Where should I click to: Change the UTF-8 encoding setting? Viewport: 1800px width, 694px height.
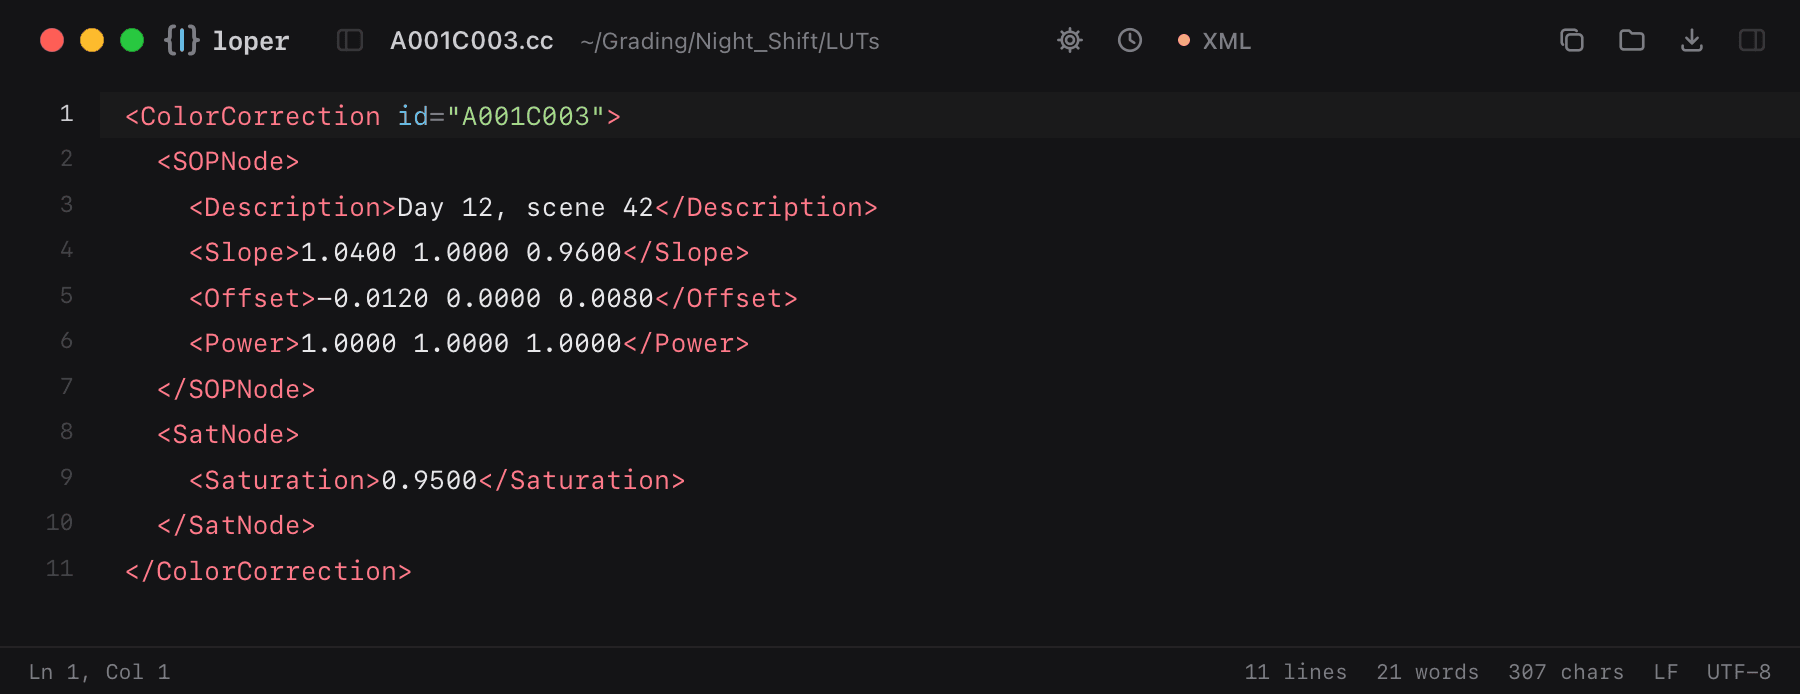(x=1738, y=672)
